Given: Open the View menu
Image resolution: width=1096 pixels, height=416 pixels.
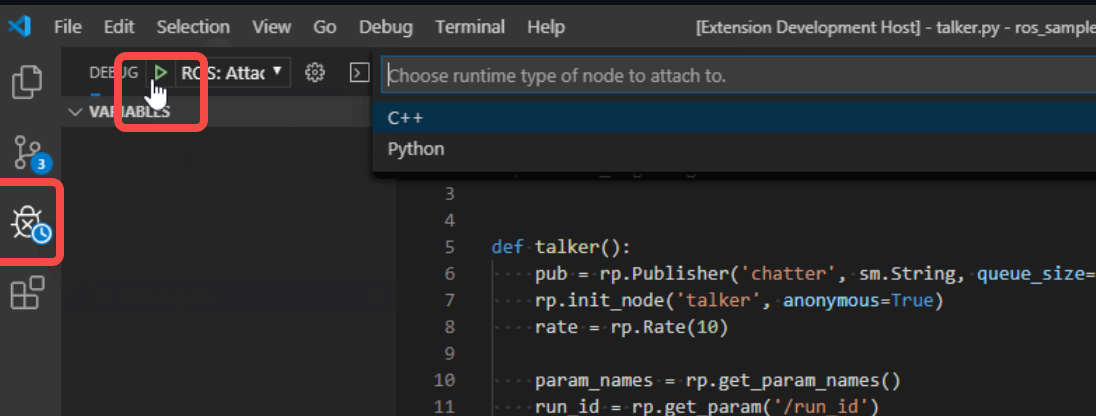Looking at the screenshot, I should tap(271, 27).
